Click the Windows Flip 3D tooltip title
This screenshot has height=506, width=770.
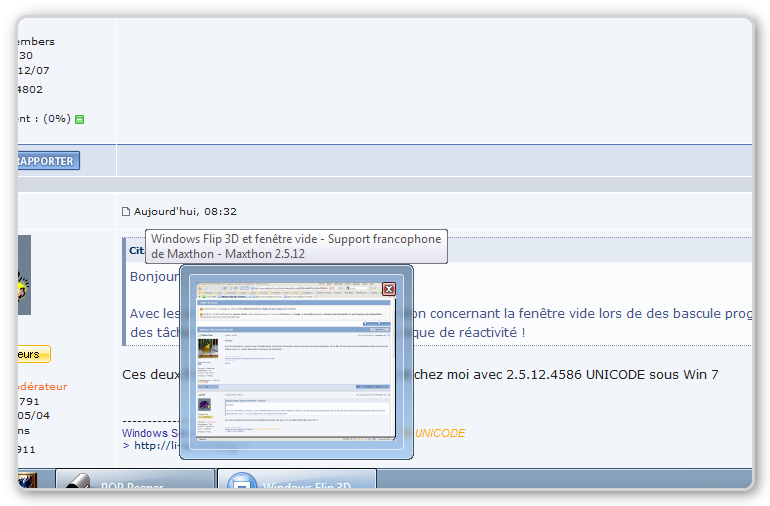296,246
